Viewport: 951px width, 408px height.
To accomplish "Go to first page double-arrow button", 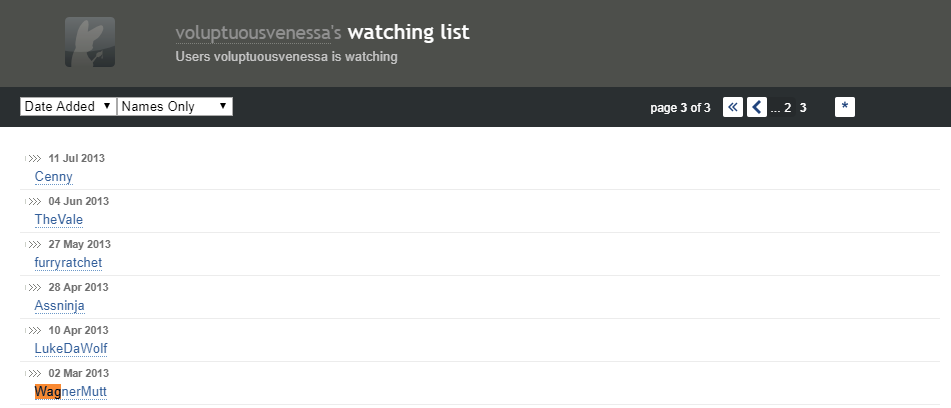I will [x=733, y=107].
